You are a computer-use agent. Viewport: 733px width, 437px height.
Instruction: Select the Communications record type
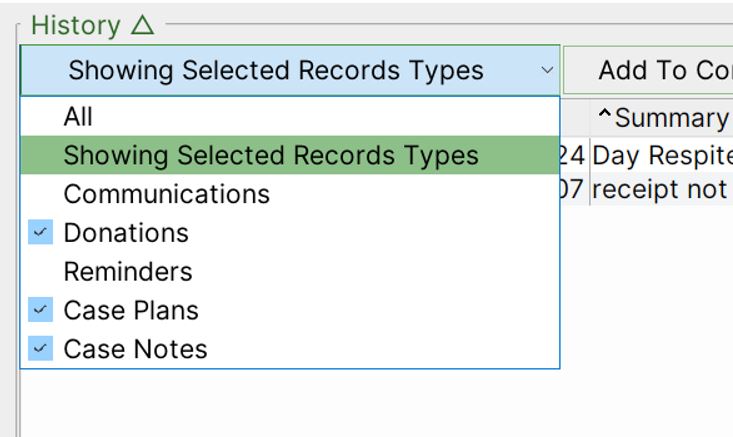[x=290, y=194]
